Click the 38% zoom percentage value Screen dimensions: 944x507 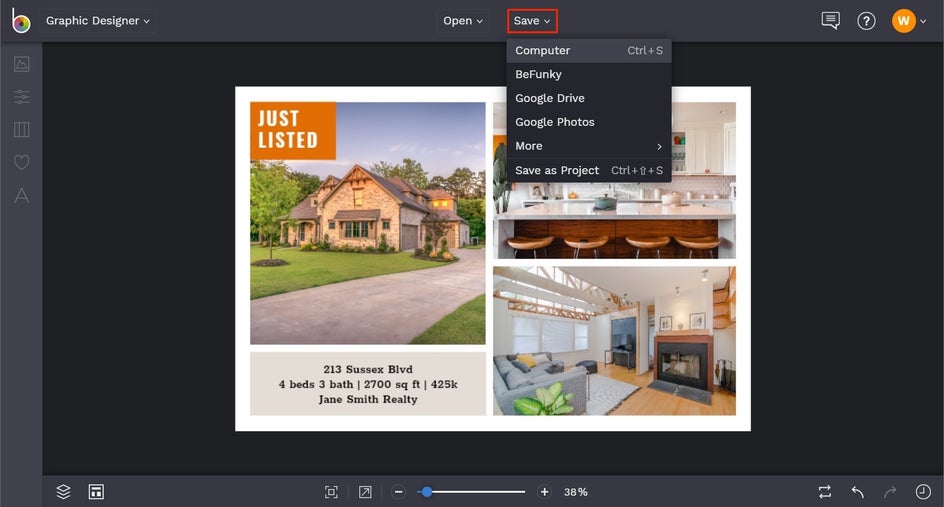click(576, 492)
